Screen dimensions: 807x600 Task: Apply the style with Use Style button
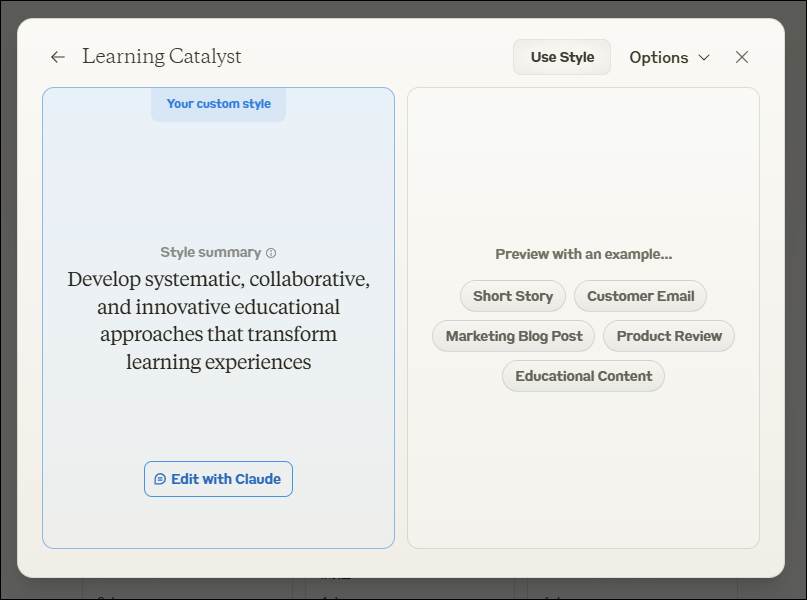562,57
